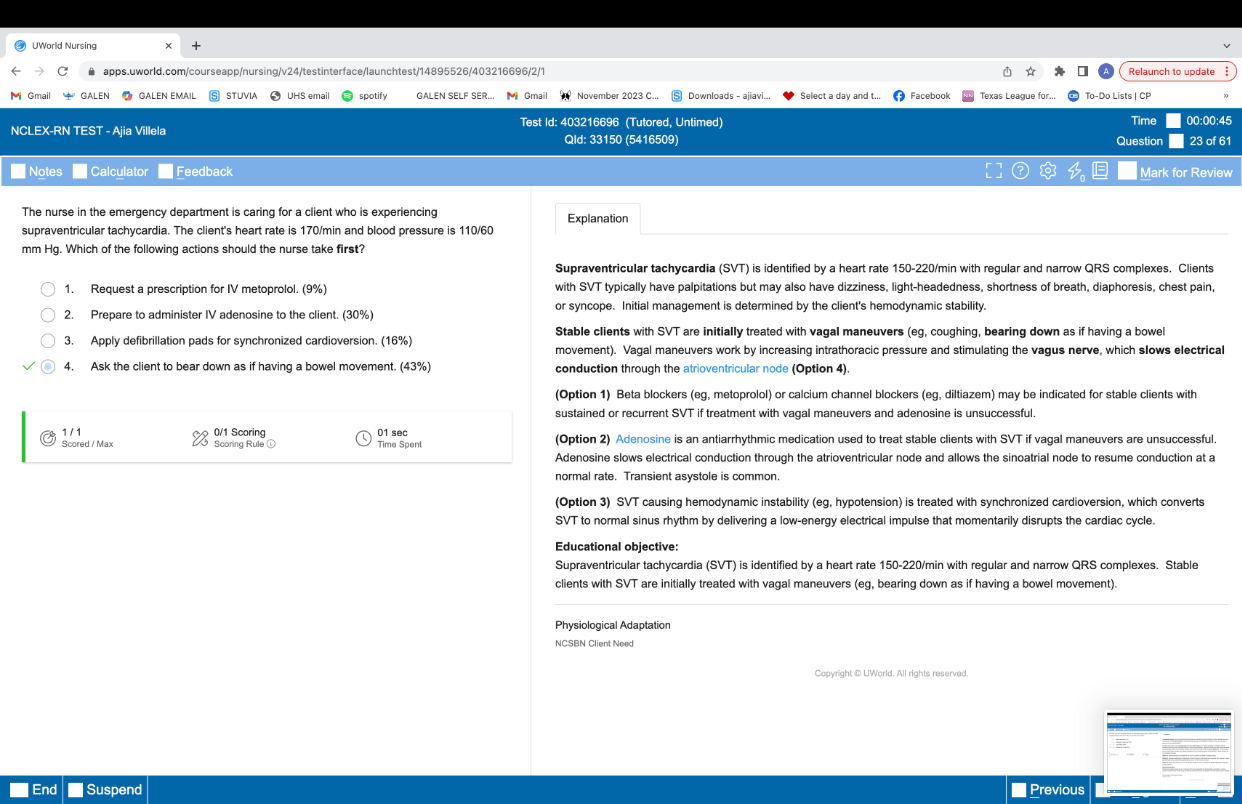Click the Suspend button
This screenshot has width=1242, height=804.
coord(105,789)
